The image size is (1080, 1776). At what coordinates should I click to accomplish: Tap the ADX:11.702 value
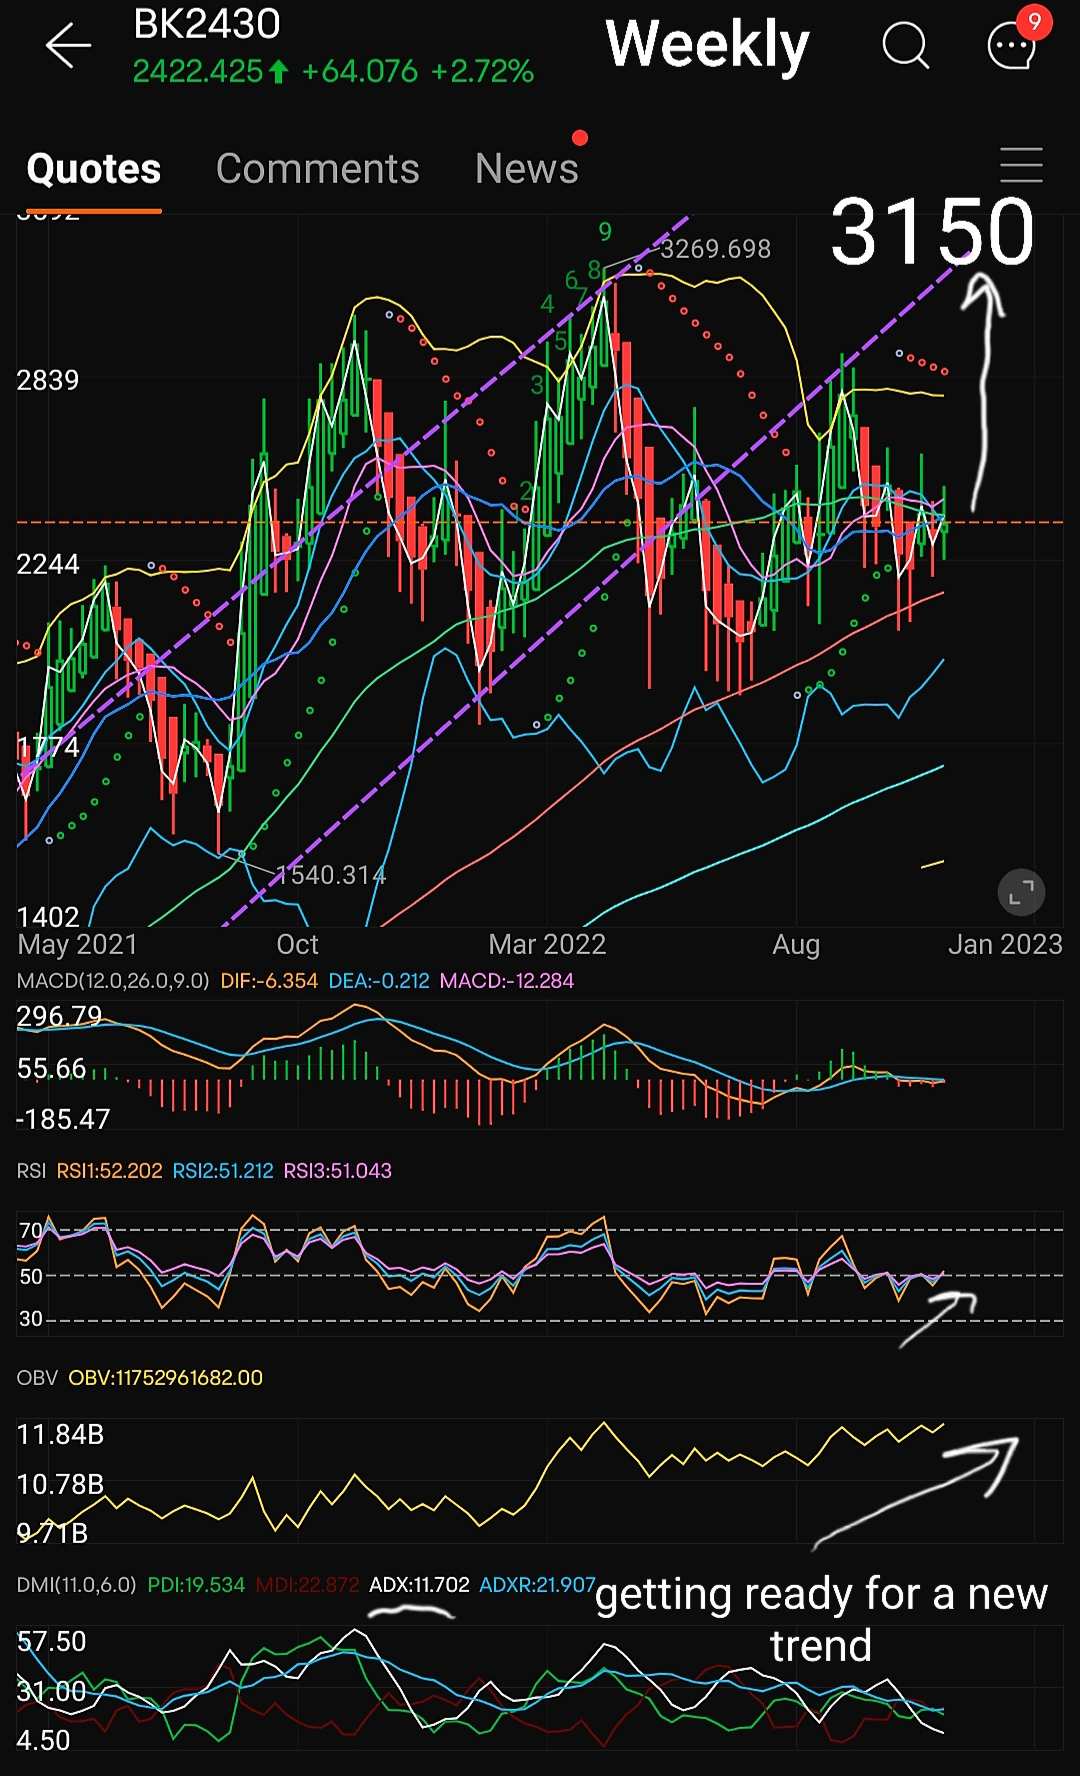[419, 1585]
